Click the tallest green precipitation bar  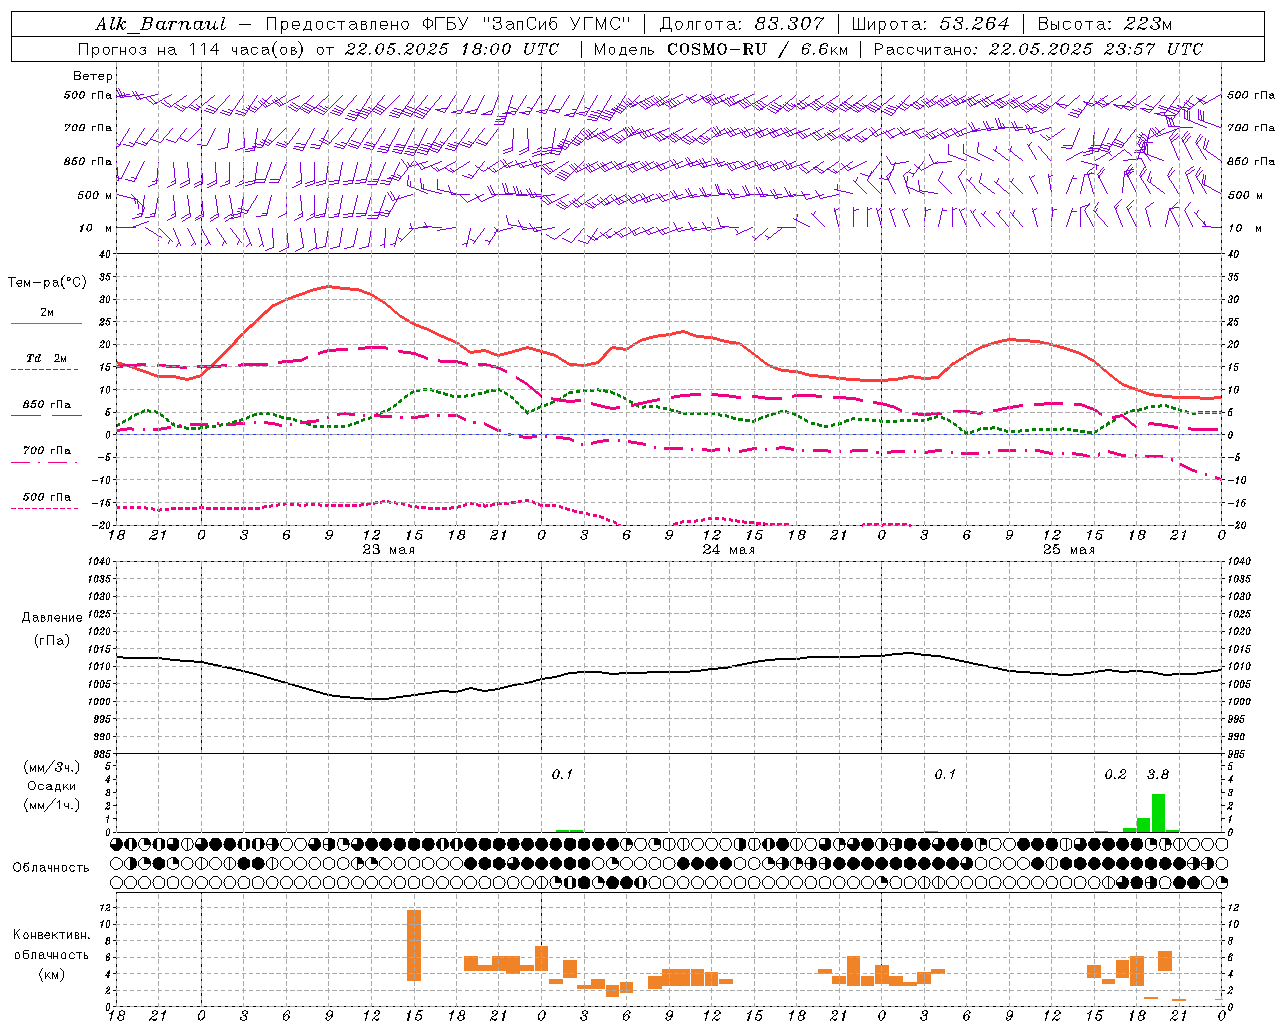click(x=1158, y=813)
